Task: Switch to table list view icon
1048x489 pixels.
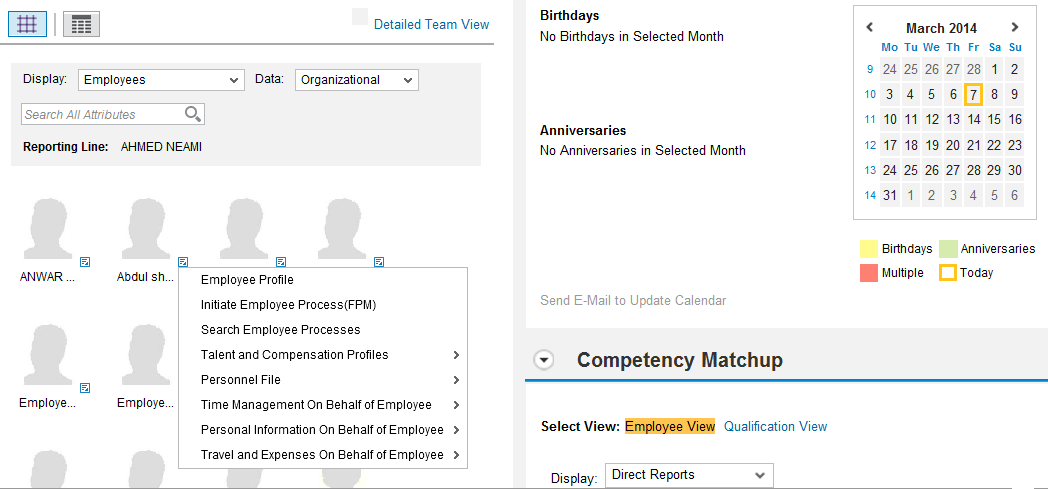Action: pyautogui.click(x=81, y=25)
